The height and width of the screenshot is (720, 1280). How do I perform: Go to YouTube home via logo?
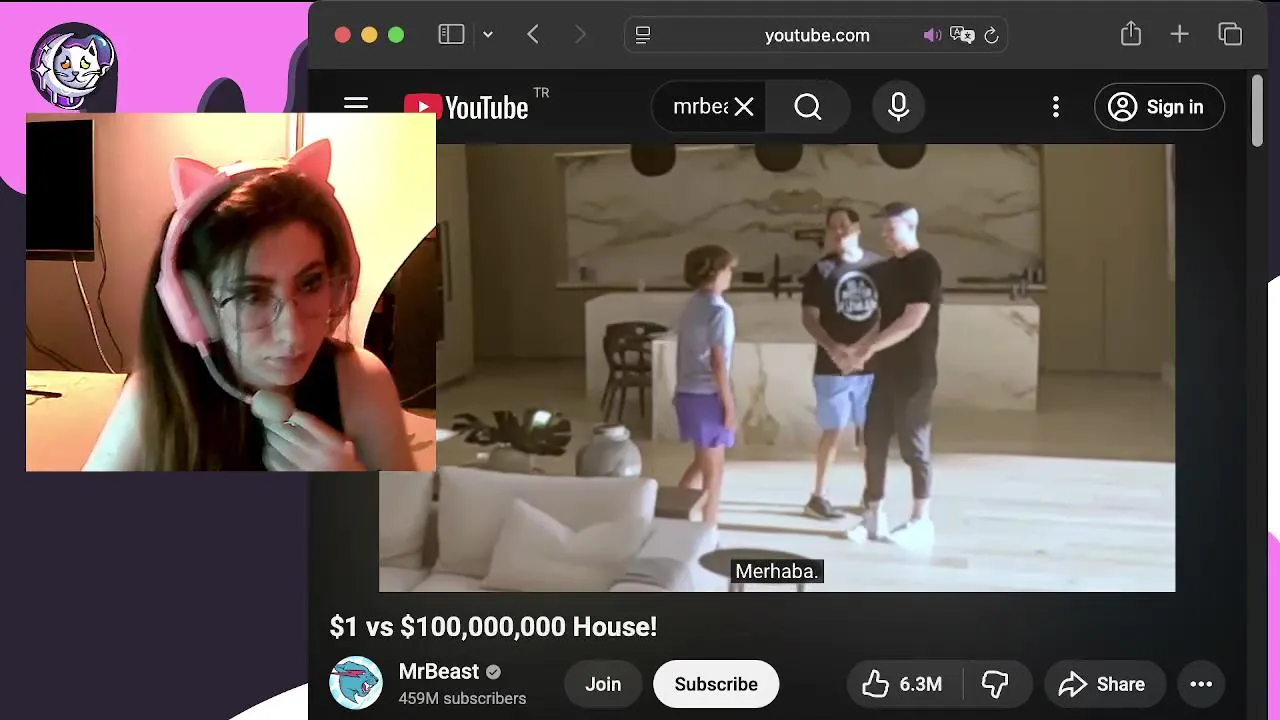467,107
